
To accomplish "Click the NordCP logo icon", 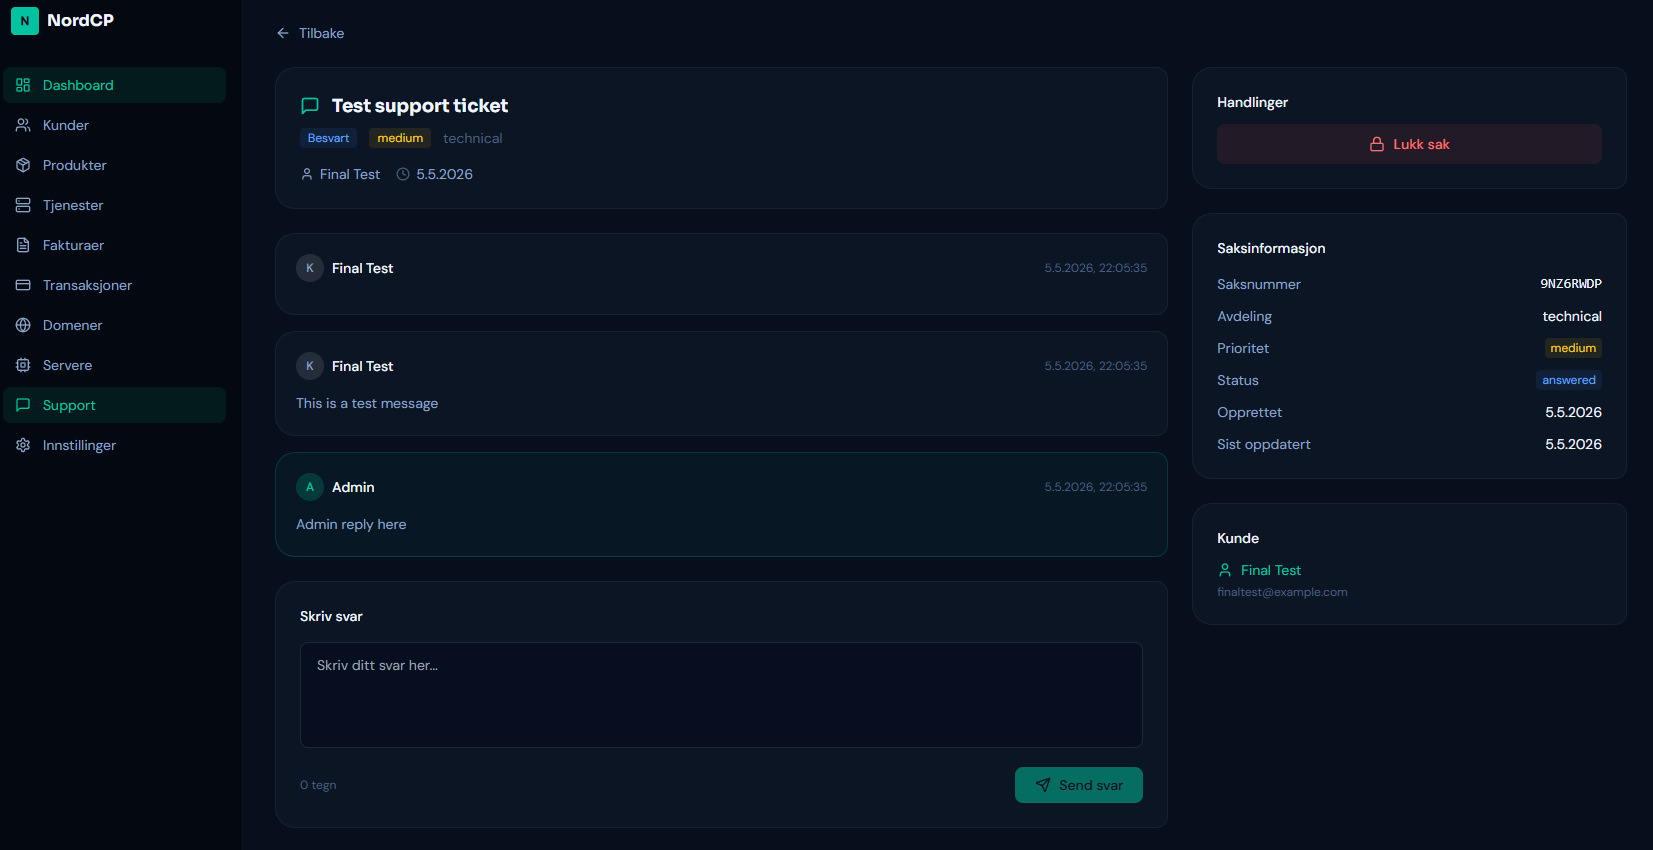I will (x=25, y=21).
